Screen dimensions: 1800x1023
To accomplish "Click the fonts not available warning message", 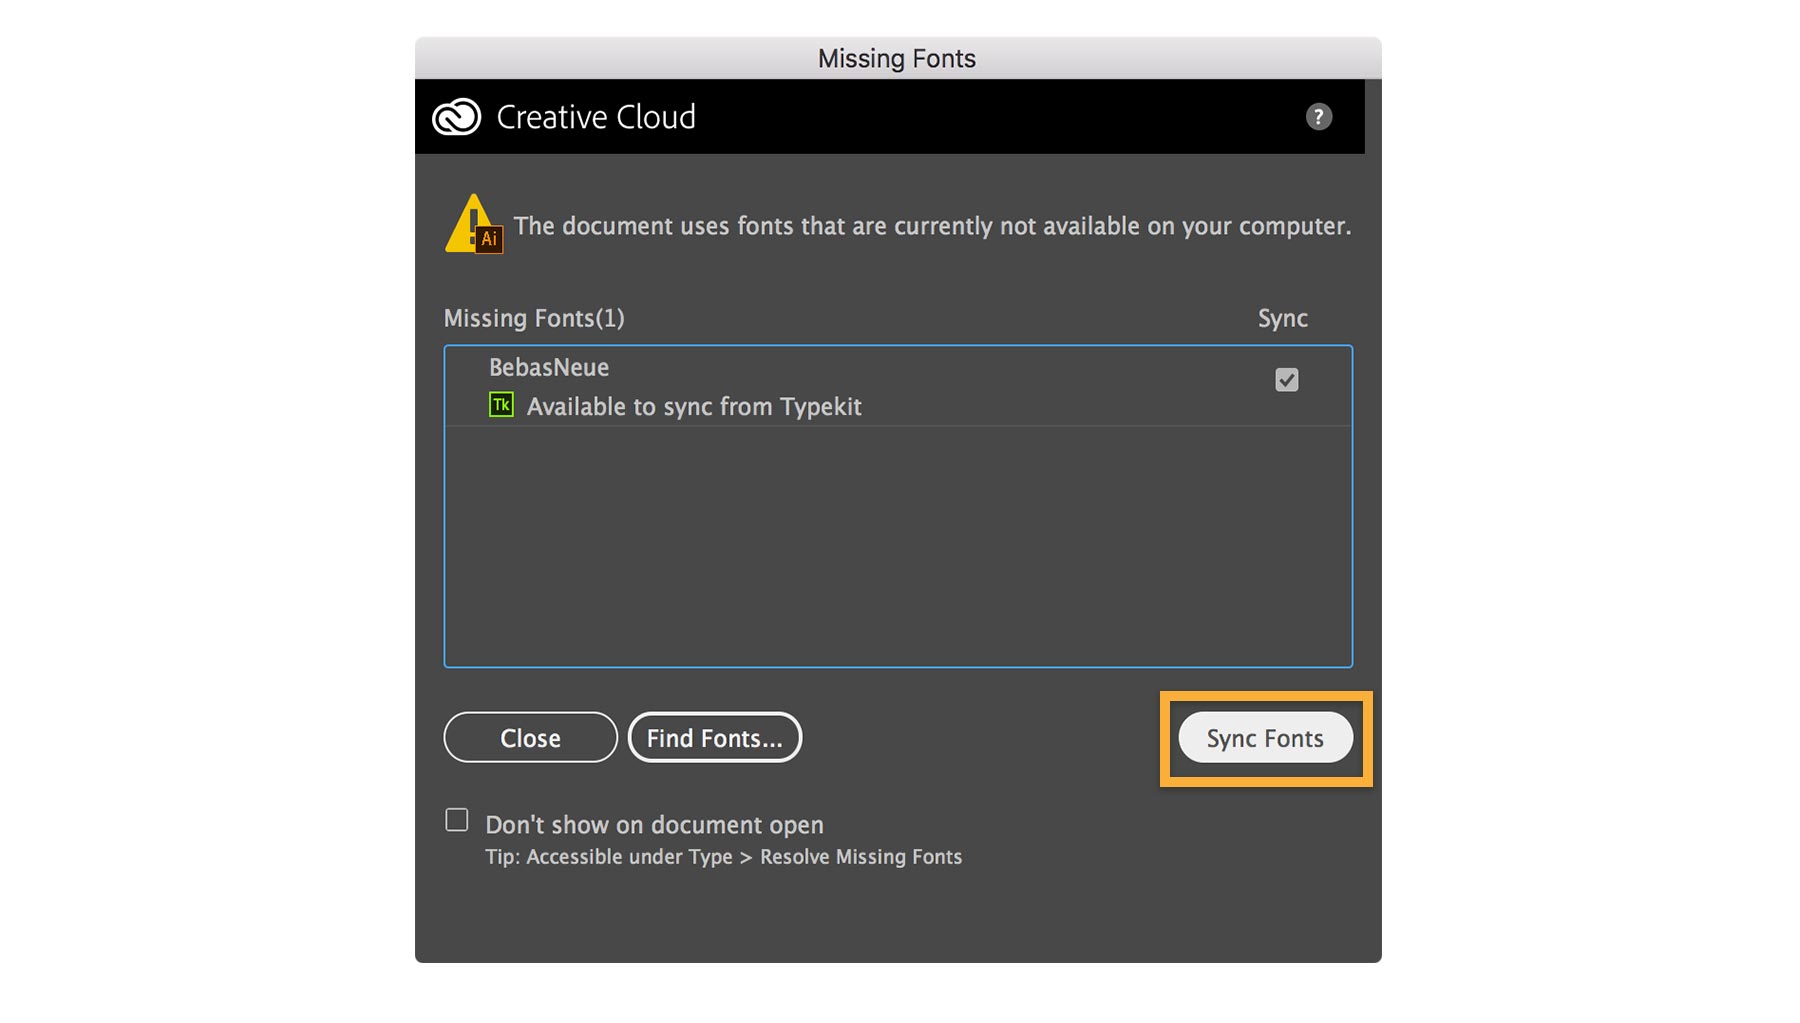I will click(x=932, y=227).
